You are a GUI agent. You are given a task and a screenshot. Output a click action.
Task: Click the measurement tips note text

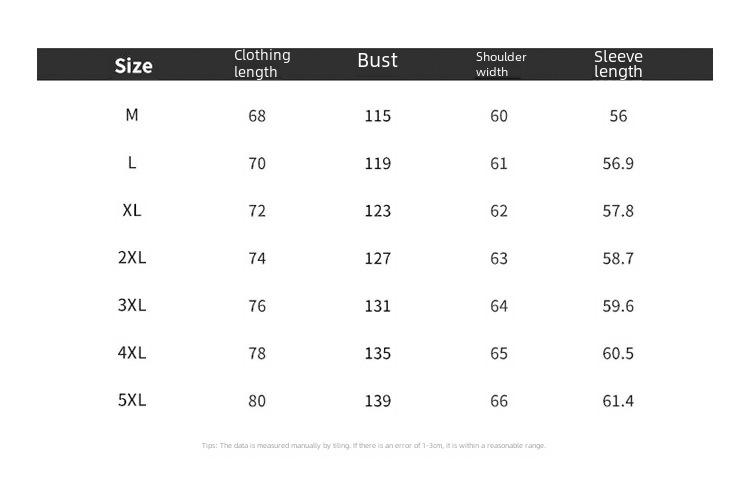pyautogui.click(x=374, y=445)
